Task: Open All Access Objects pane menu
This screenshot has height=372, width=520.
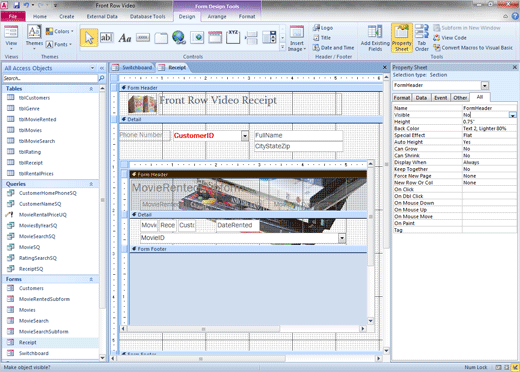Action: pyautogui.click(x=92, y=68)
